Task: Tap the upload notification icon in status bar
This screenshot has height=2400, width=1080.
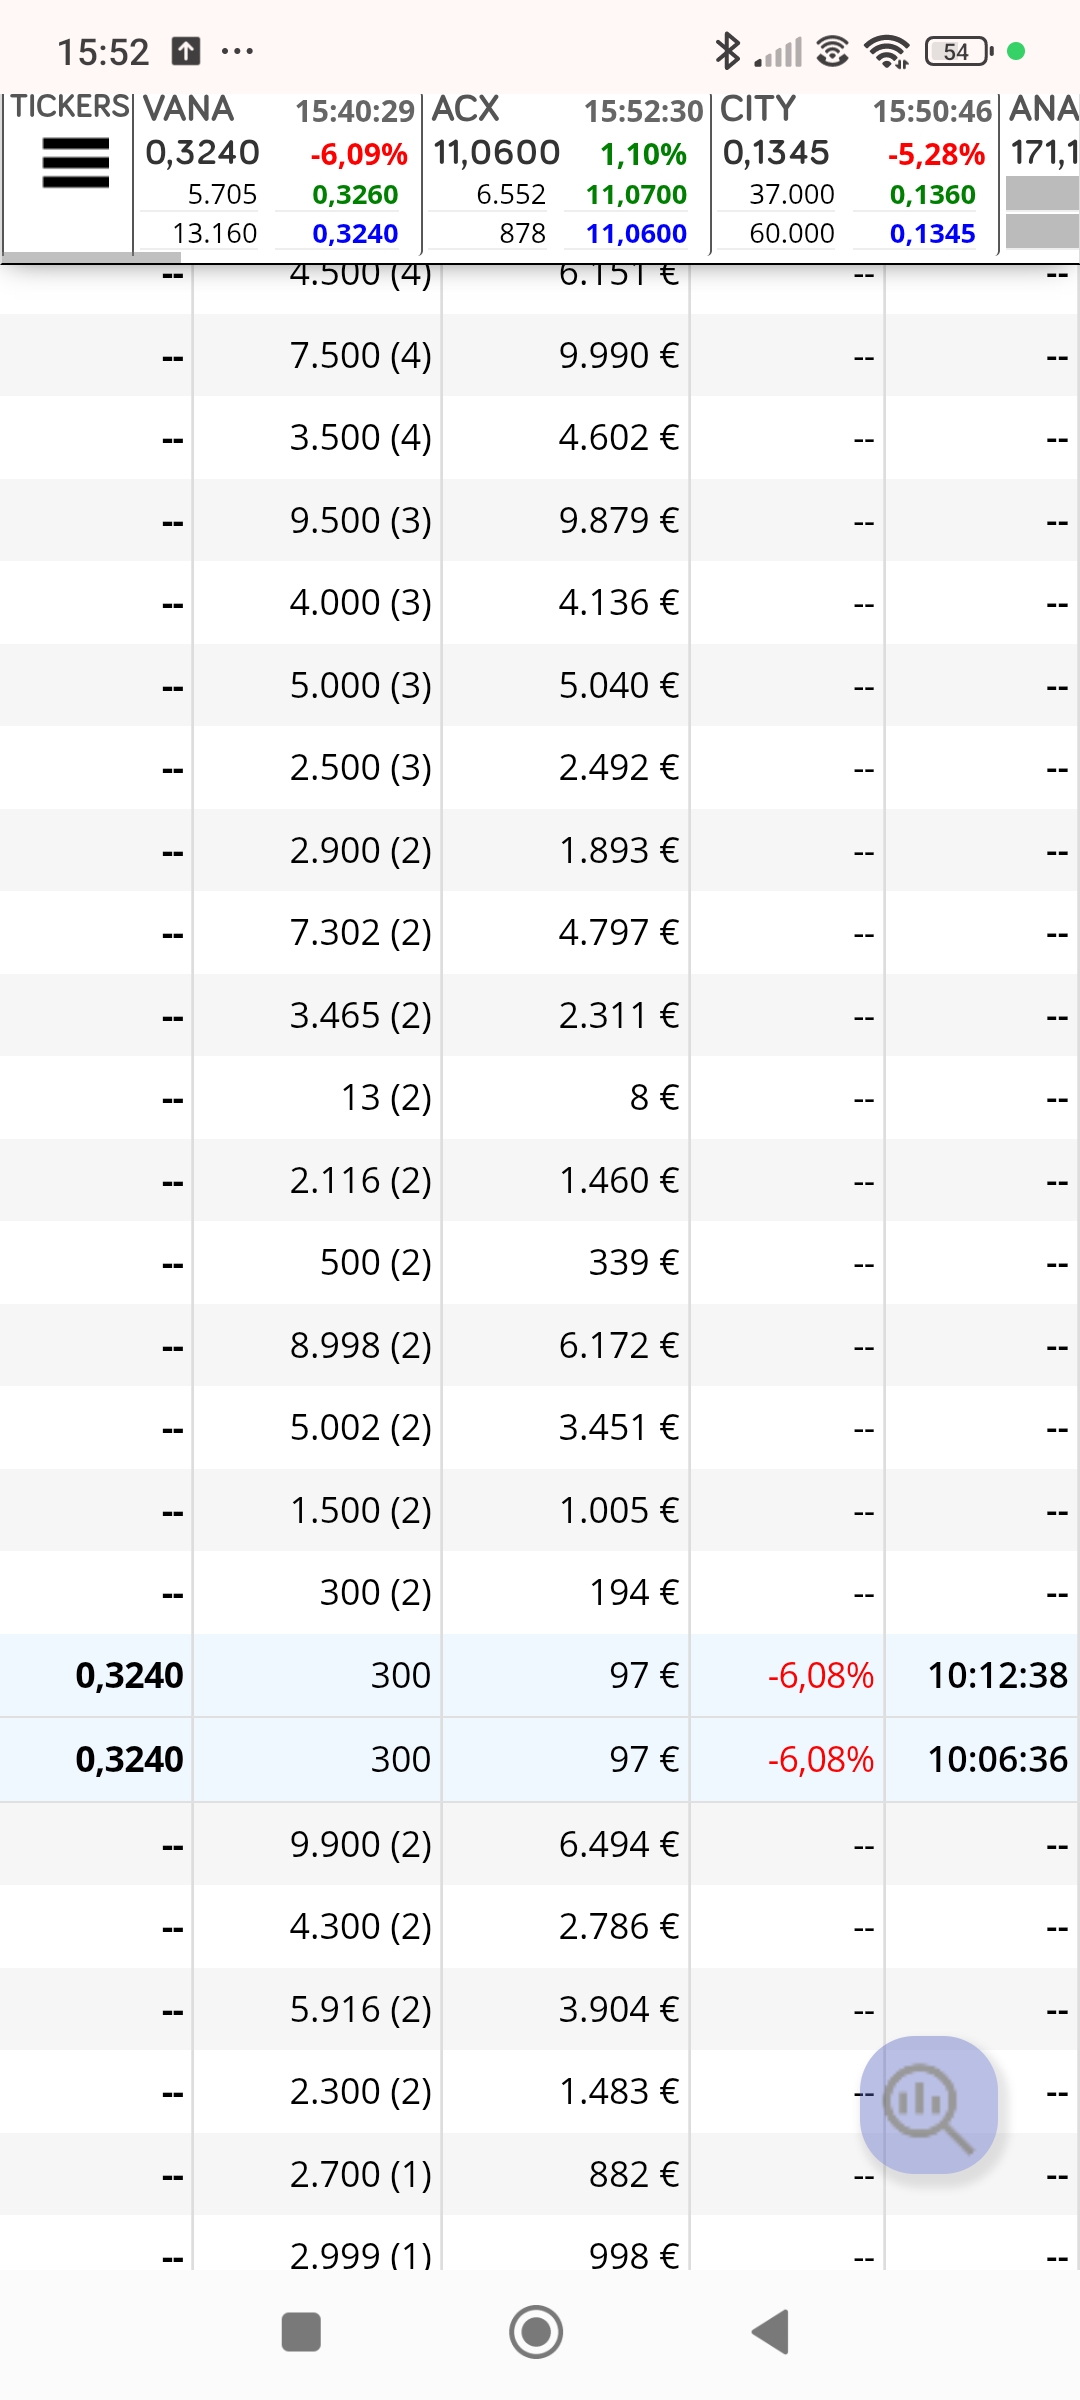Action: pos(186,51)
